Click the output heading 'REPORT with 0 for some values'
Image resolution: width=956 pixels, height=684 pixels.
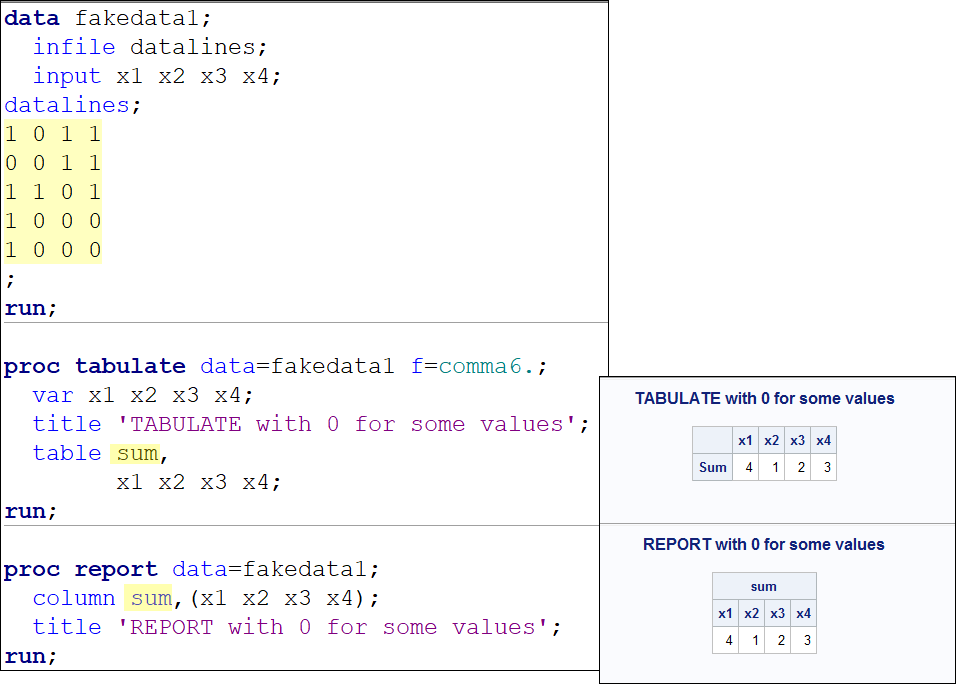click(x=764, y=544)
